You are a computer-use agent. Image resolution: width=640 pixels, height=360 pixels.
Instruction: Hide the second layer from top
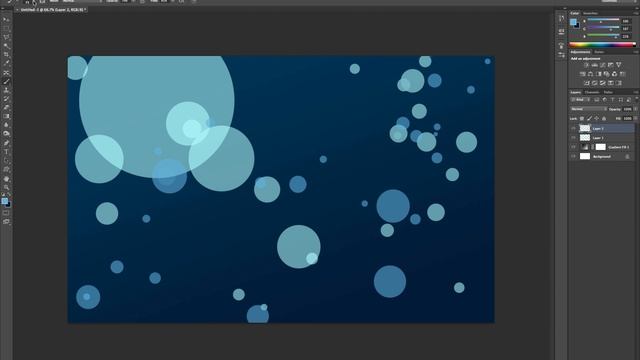point(573,138)
